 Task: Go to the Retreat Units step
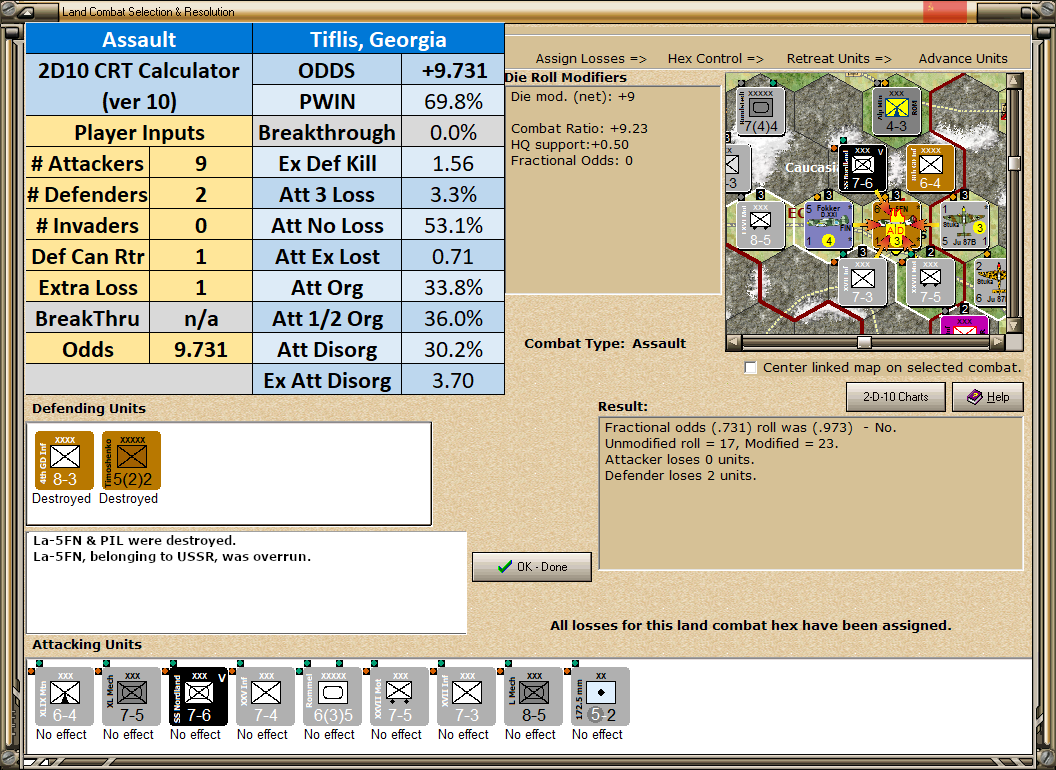tap(839, 59)
